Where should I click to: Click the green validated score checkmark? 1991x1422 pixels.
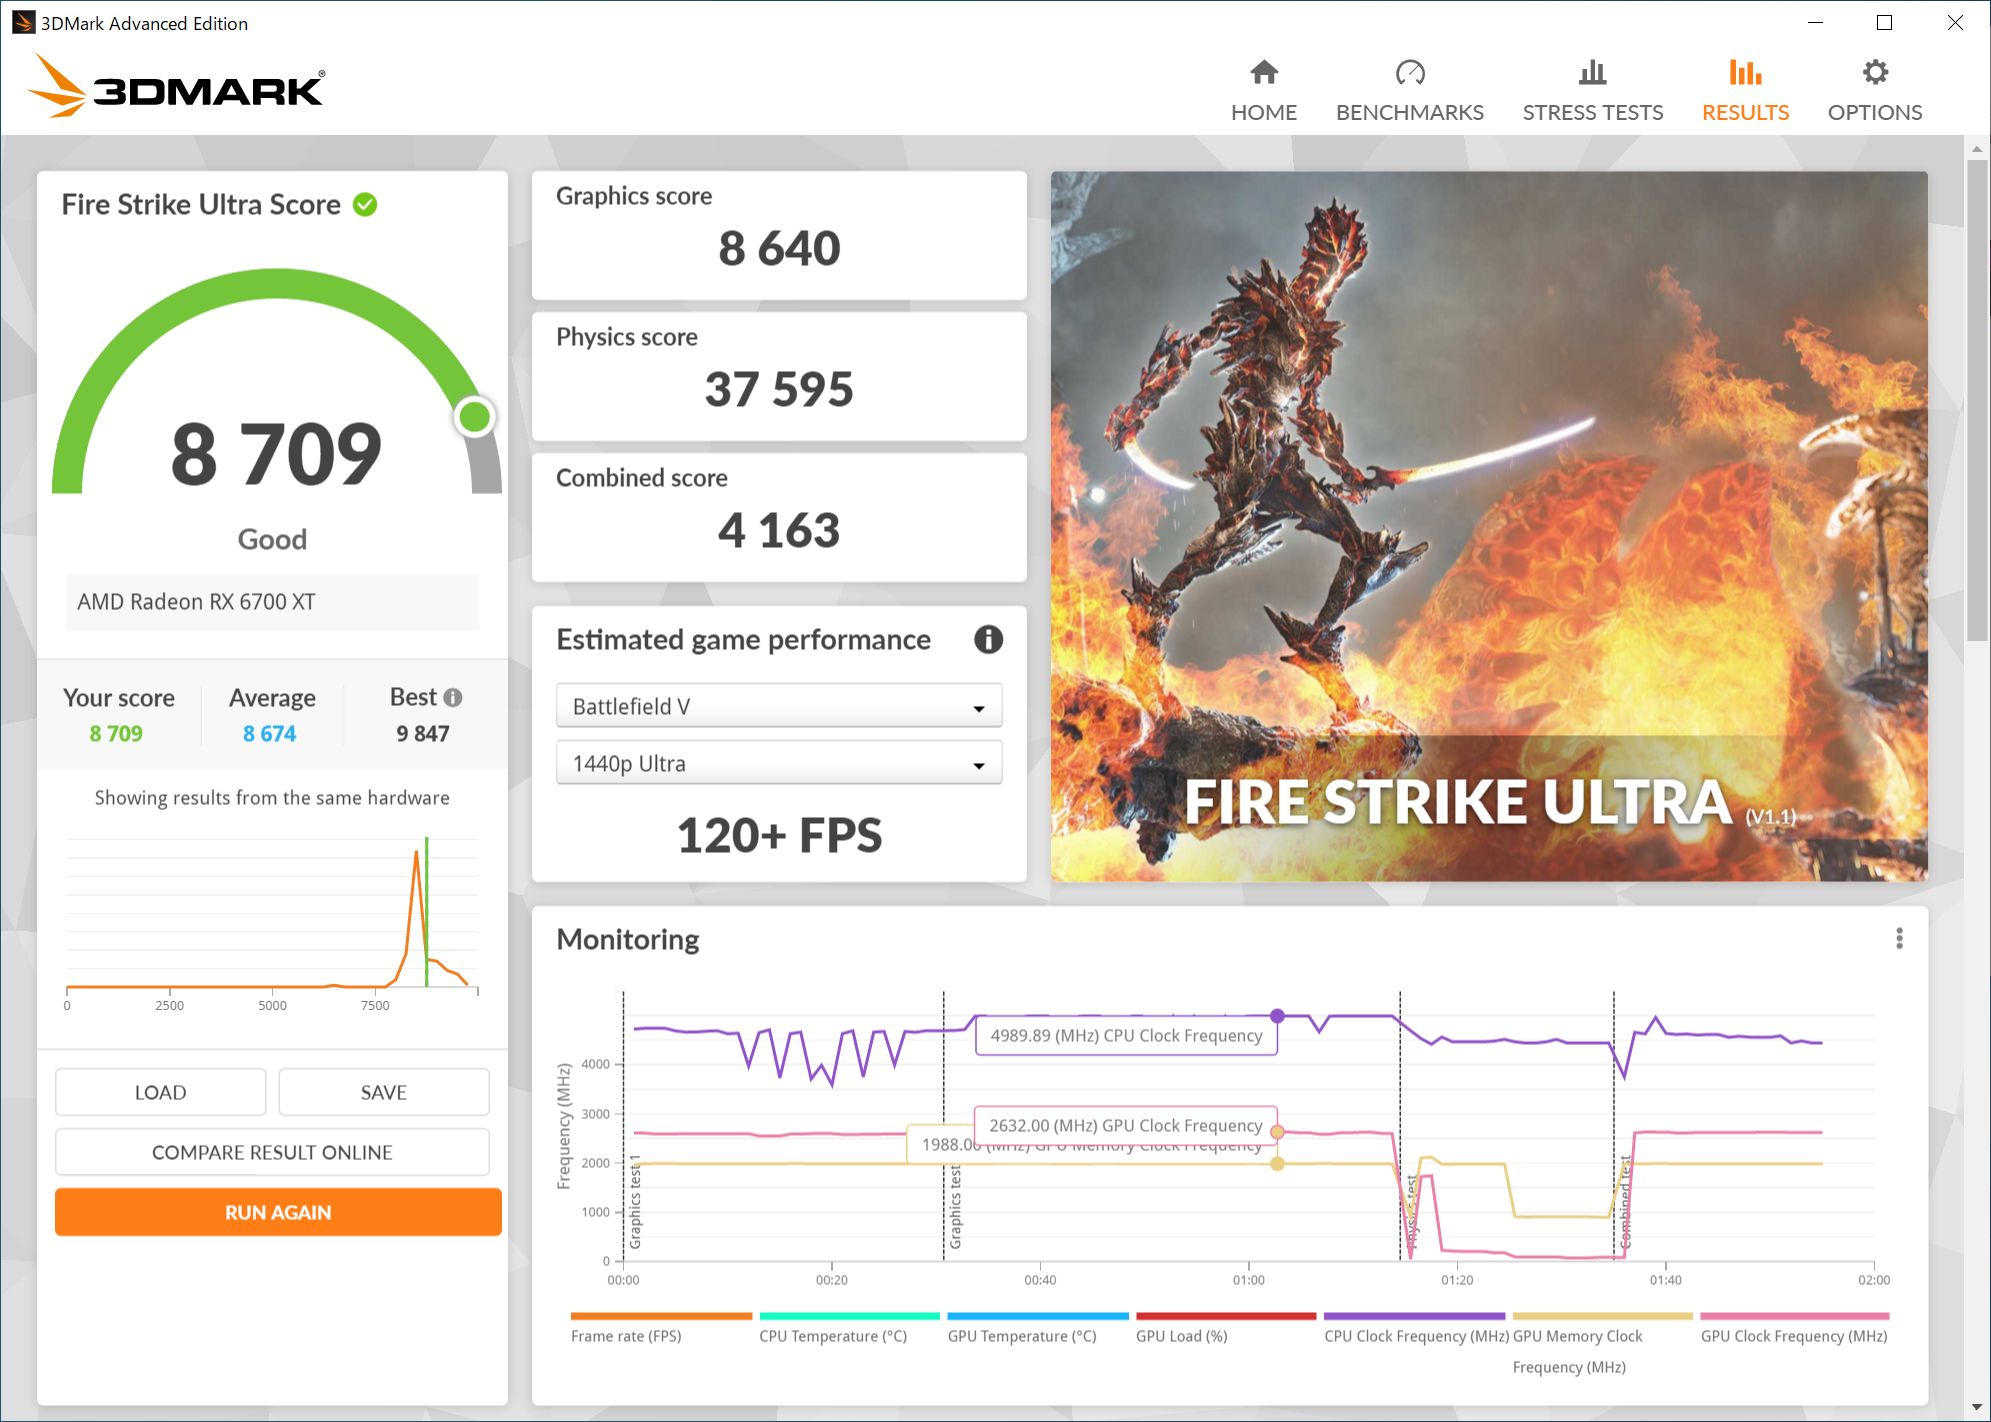(x=366, y=204)
